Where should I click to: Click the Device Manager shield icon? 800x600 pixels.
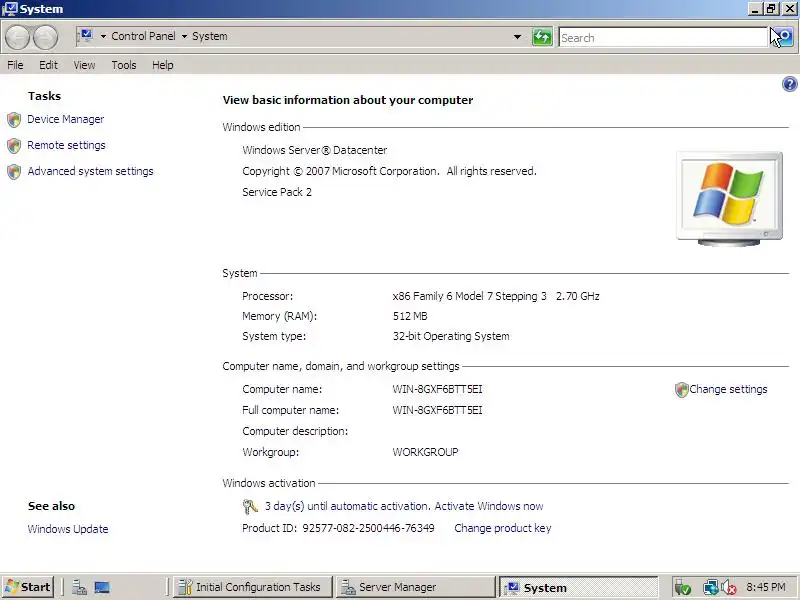coord(14,120)
